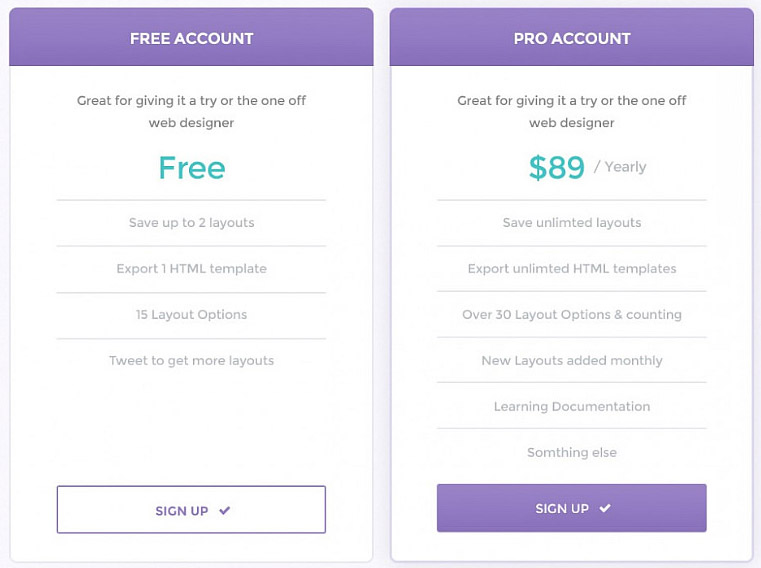Click Save unlimted layouts feature
Screen dimensions: 761x568
point(571,223)
